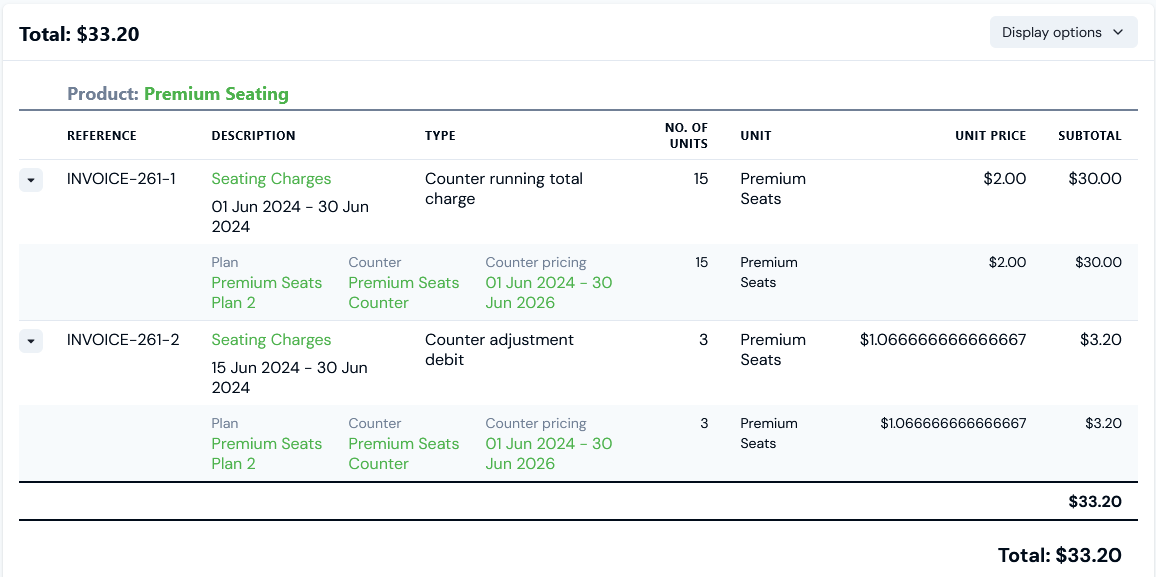The width and height of the screenshot is (1156, 577).
Task: Open the Premium Seating product link
Action: pyautogui.click(x=216, y=94)
